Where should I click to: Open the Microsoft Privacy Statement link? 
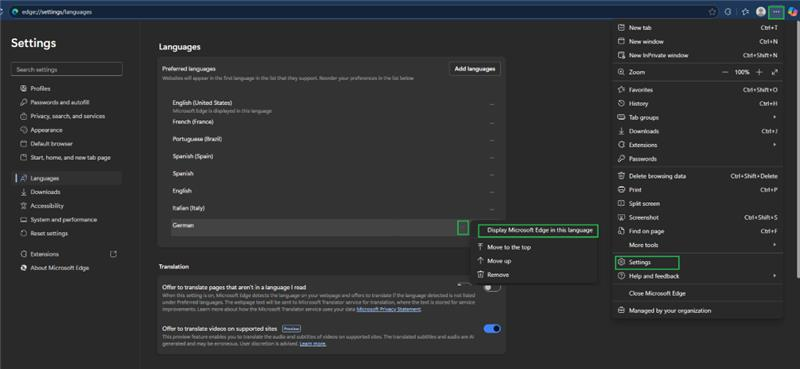click(389, 309)
